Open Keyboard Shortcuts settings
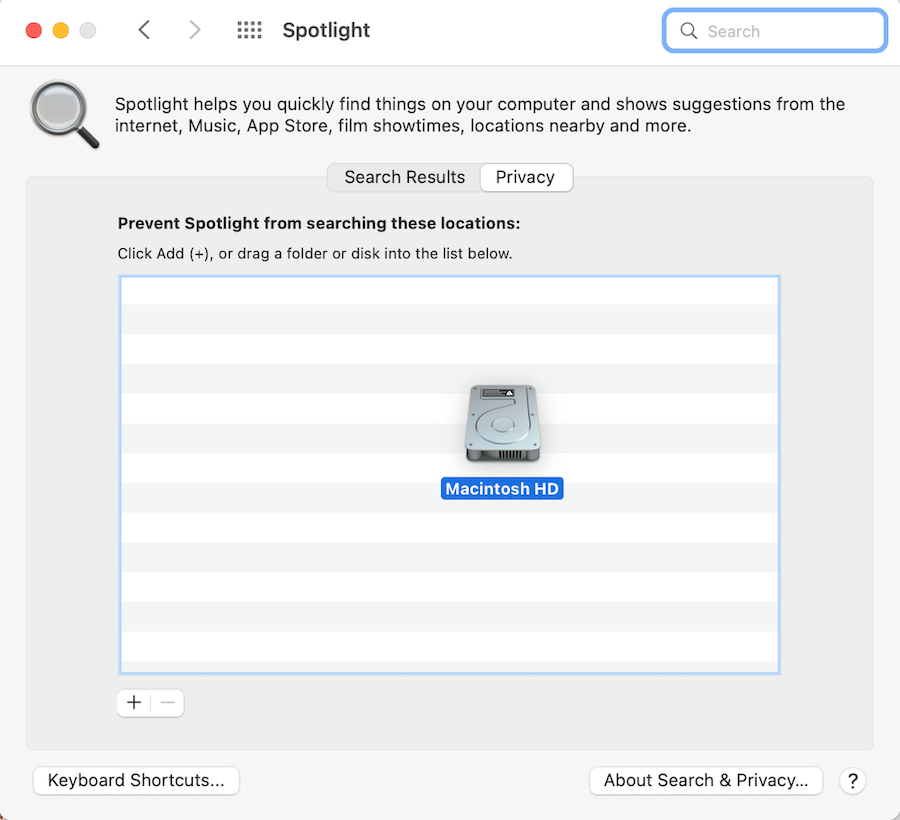Image resolution: width=900 pixels, height=820 pixels. coord(136,781)
